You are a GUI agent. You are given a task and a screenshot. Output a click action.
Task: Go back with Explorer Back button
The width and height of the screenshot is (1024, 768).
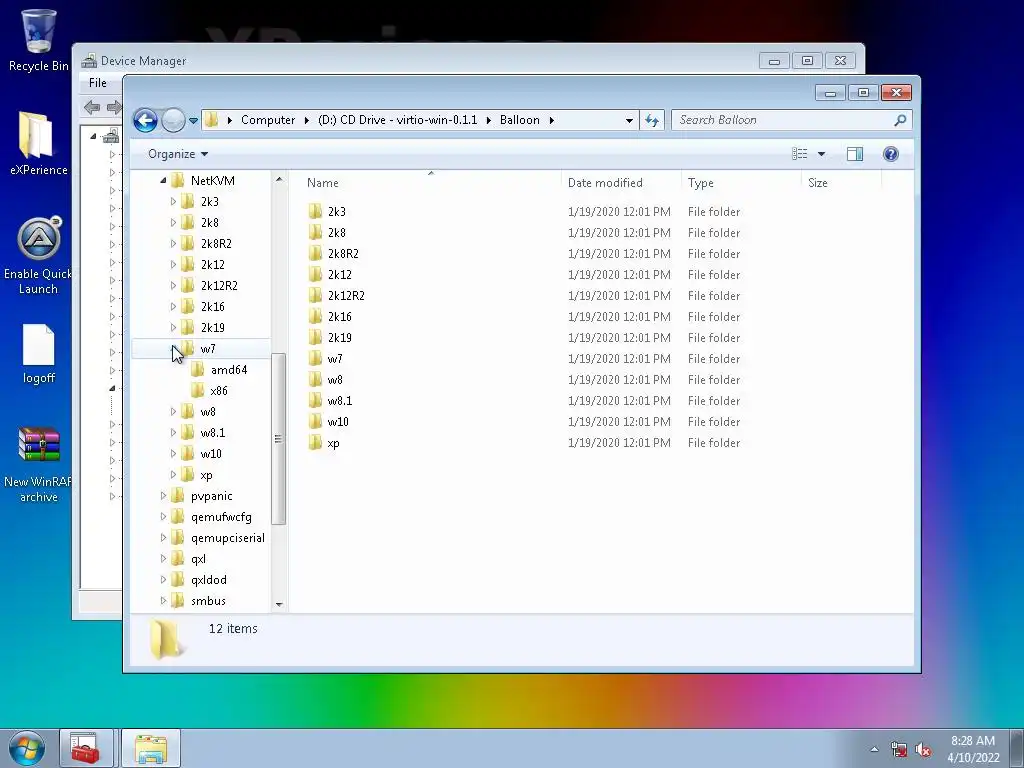(x=145, y=120)
